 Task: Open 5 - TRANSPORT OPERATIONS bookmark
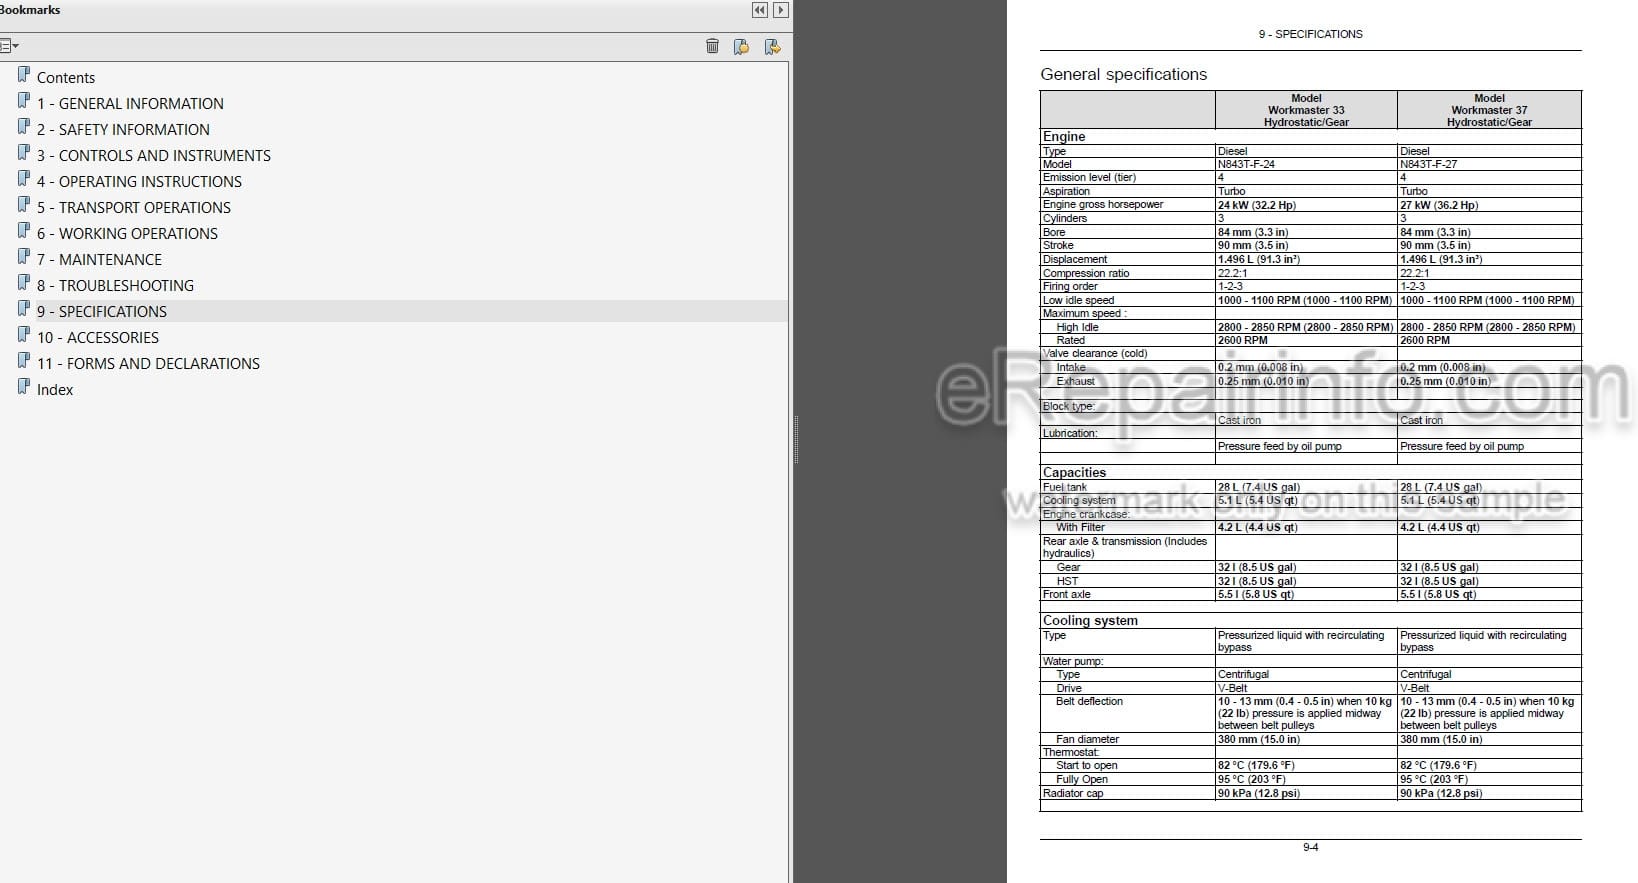[134, 208]
